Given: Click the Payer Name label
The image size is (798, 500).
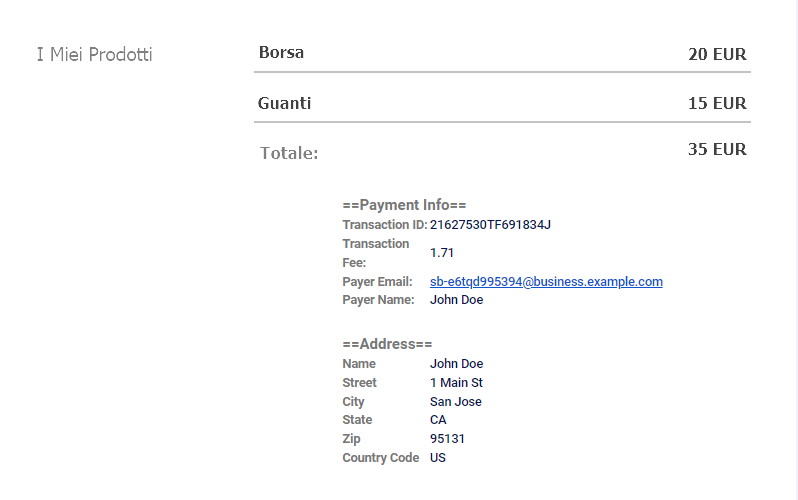Looking at the screenshot, I should [377, 300].
